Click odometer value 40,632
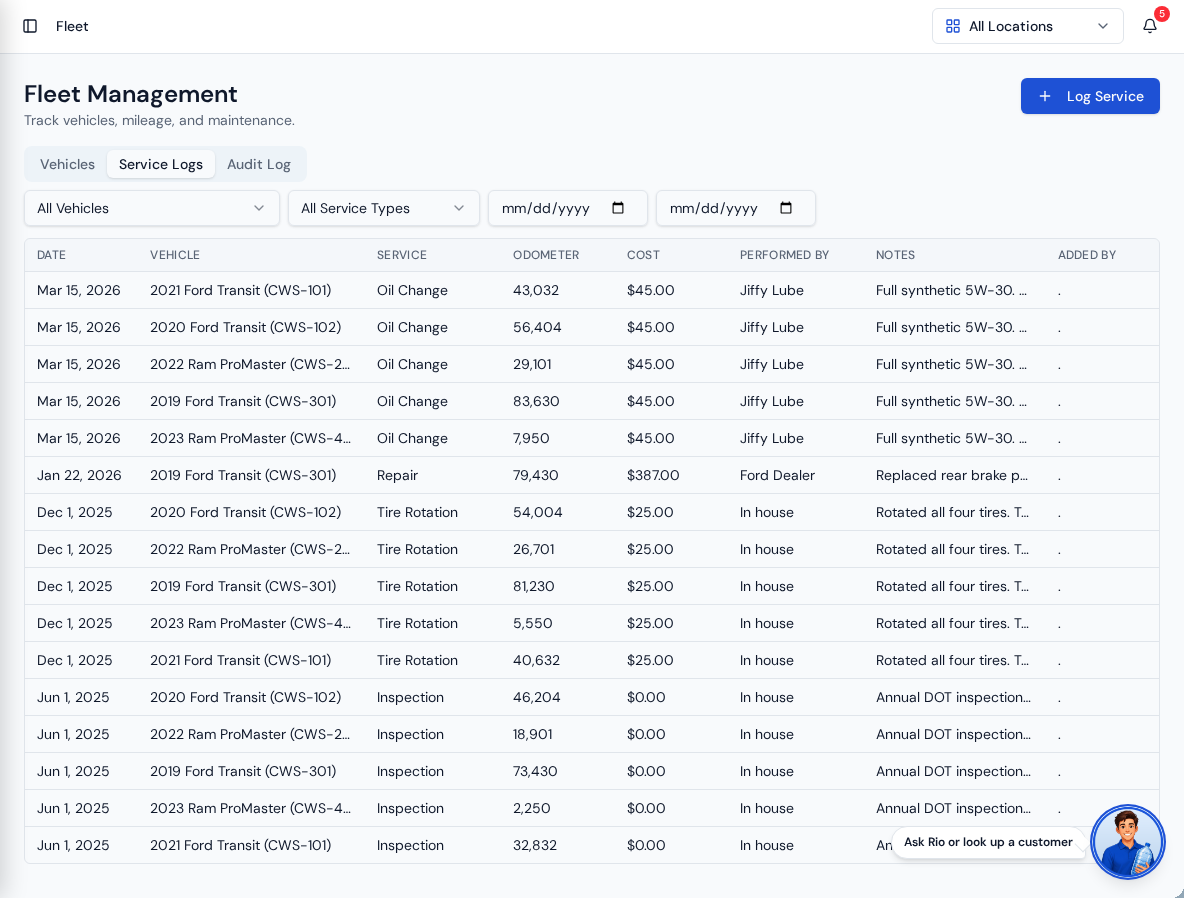 [x=536, y=660]
